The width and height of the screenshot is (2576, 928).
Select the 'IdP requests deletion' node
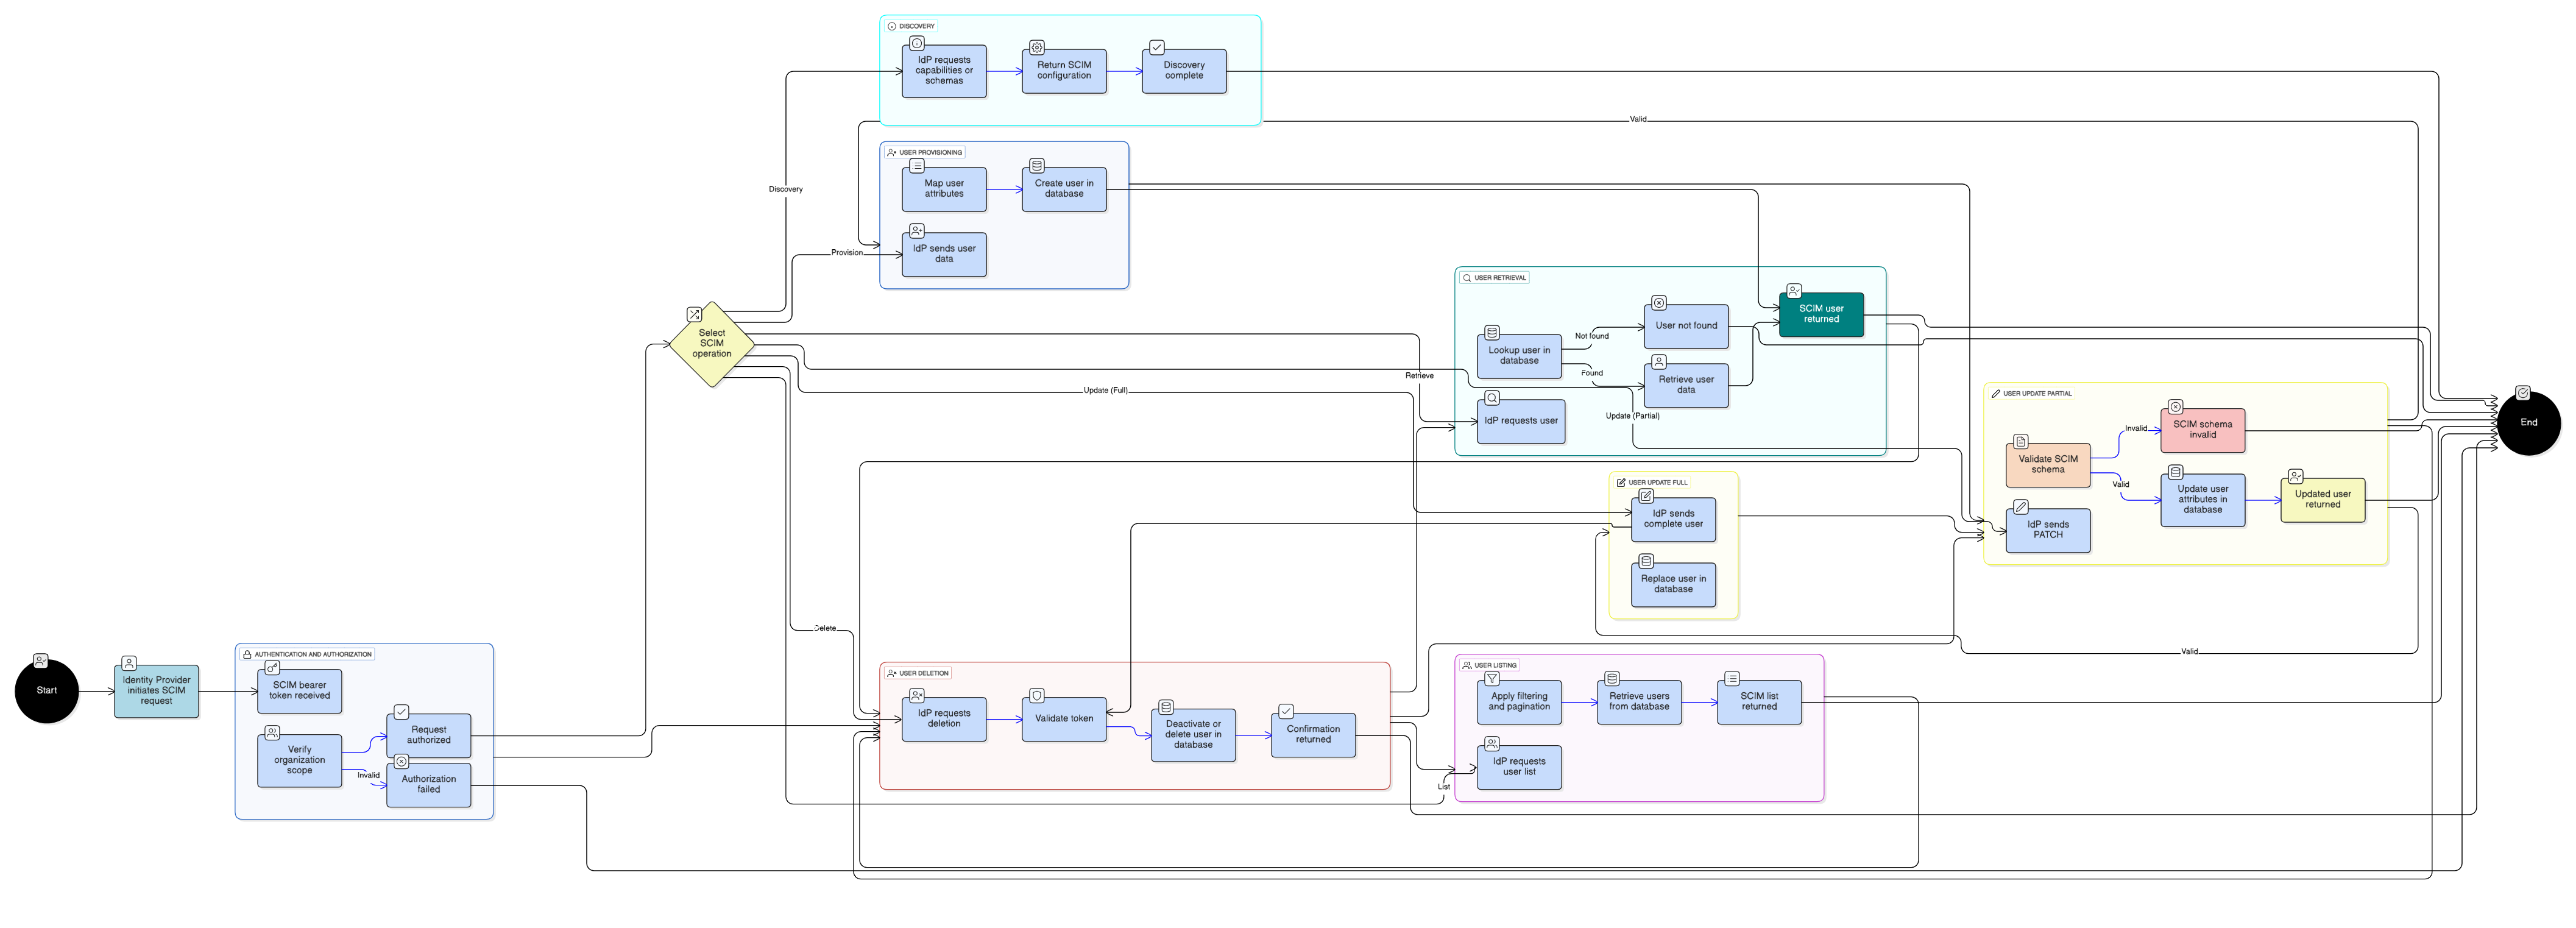point(944,719)
